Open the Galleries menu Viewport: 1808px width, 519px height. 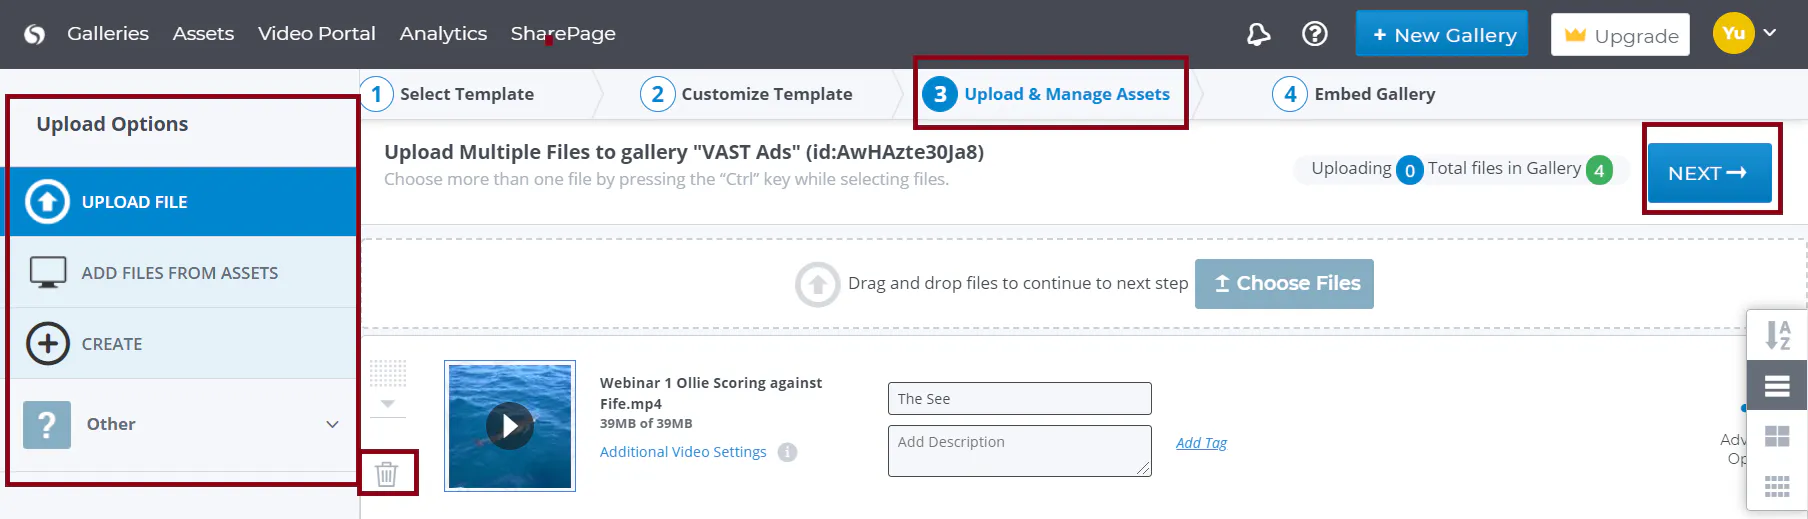108,34
